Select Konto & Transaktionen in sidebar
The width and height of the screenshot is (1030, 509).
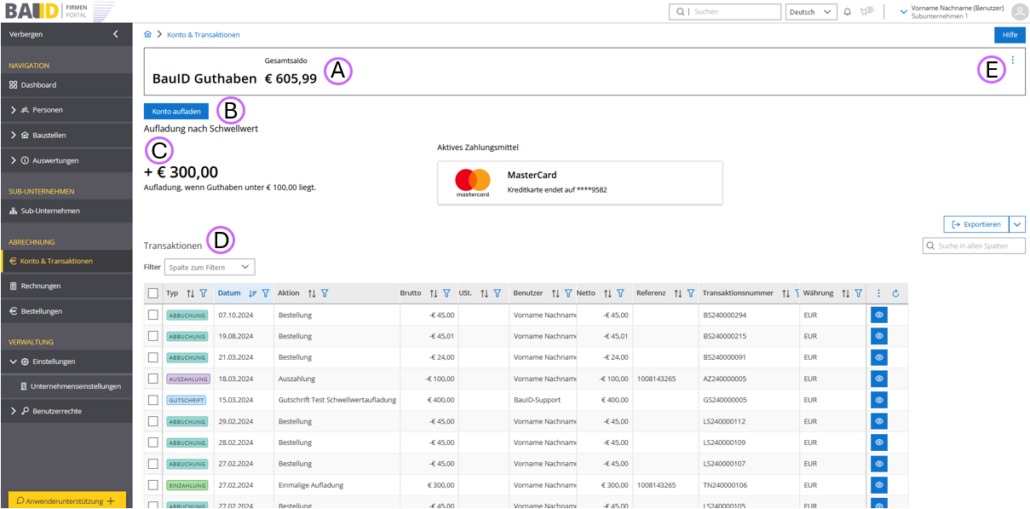pyautogui.click(x=66, y=261)
